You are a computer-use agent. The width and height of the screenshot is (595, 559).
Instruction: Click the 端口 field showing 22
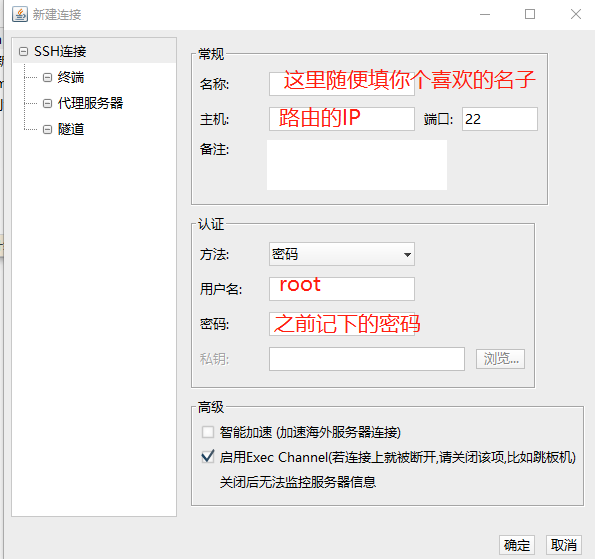[500, 119]
